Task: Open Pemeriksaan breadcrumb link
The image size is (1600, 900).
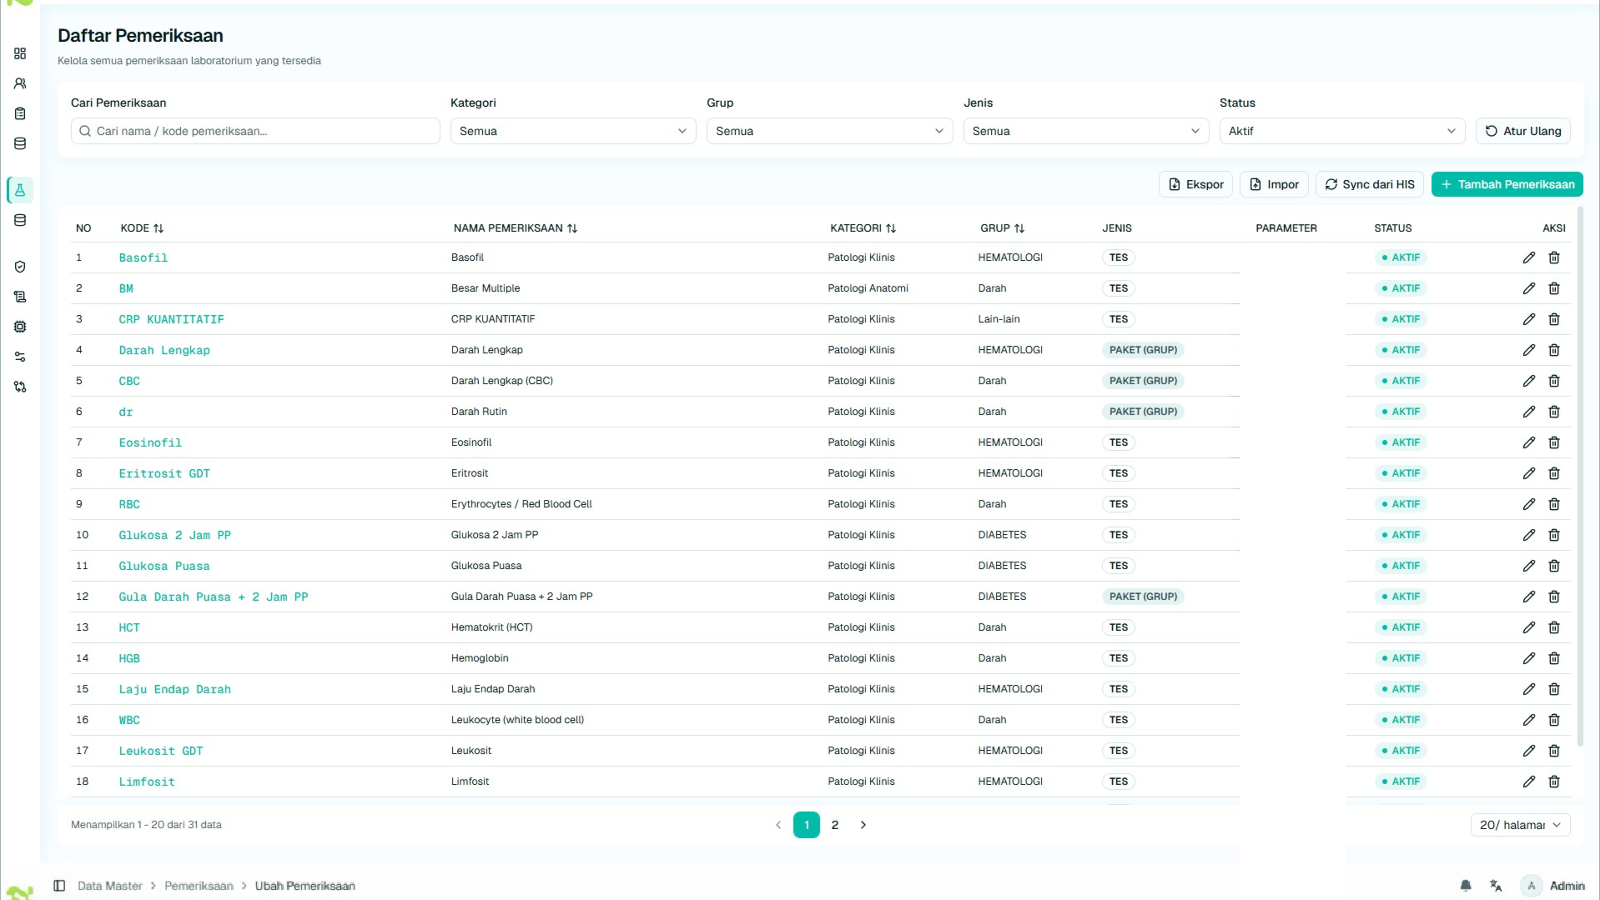Action: (x=199, y=886)
